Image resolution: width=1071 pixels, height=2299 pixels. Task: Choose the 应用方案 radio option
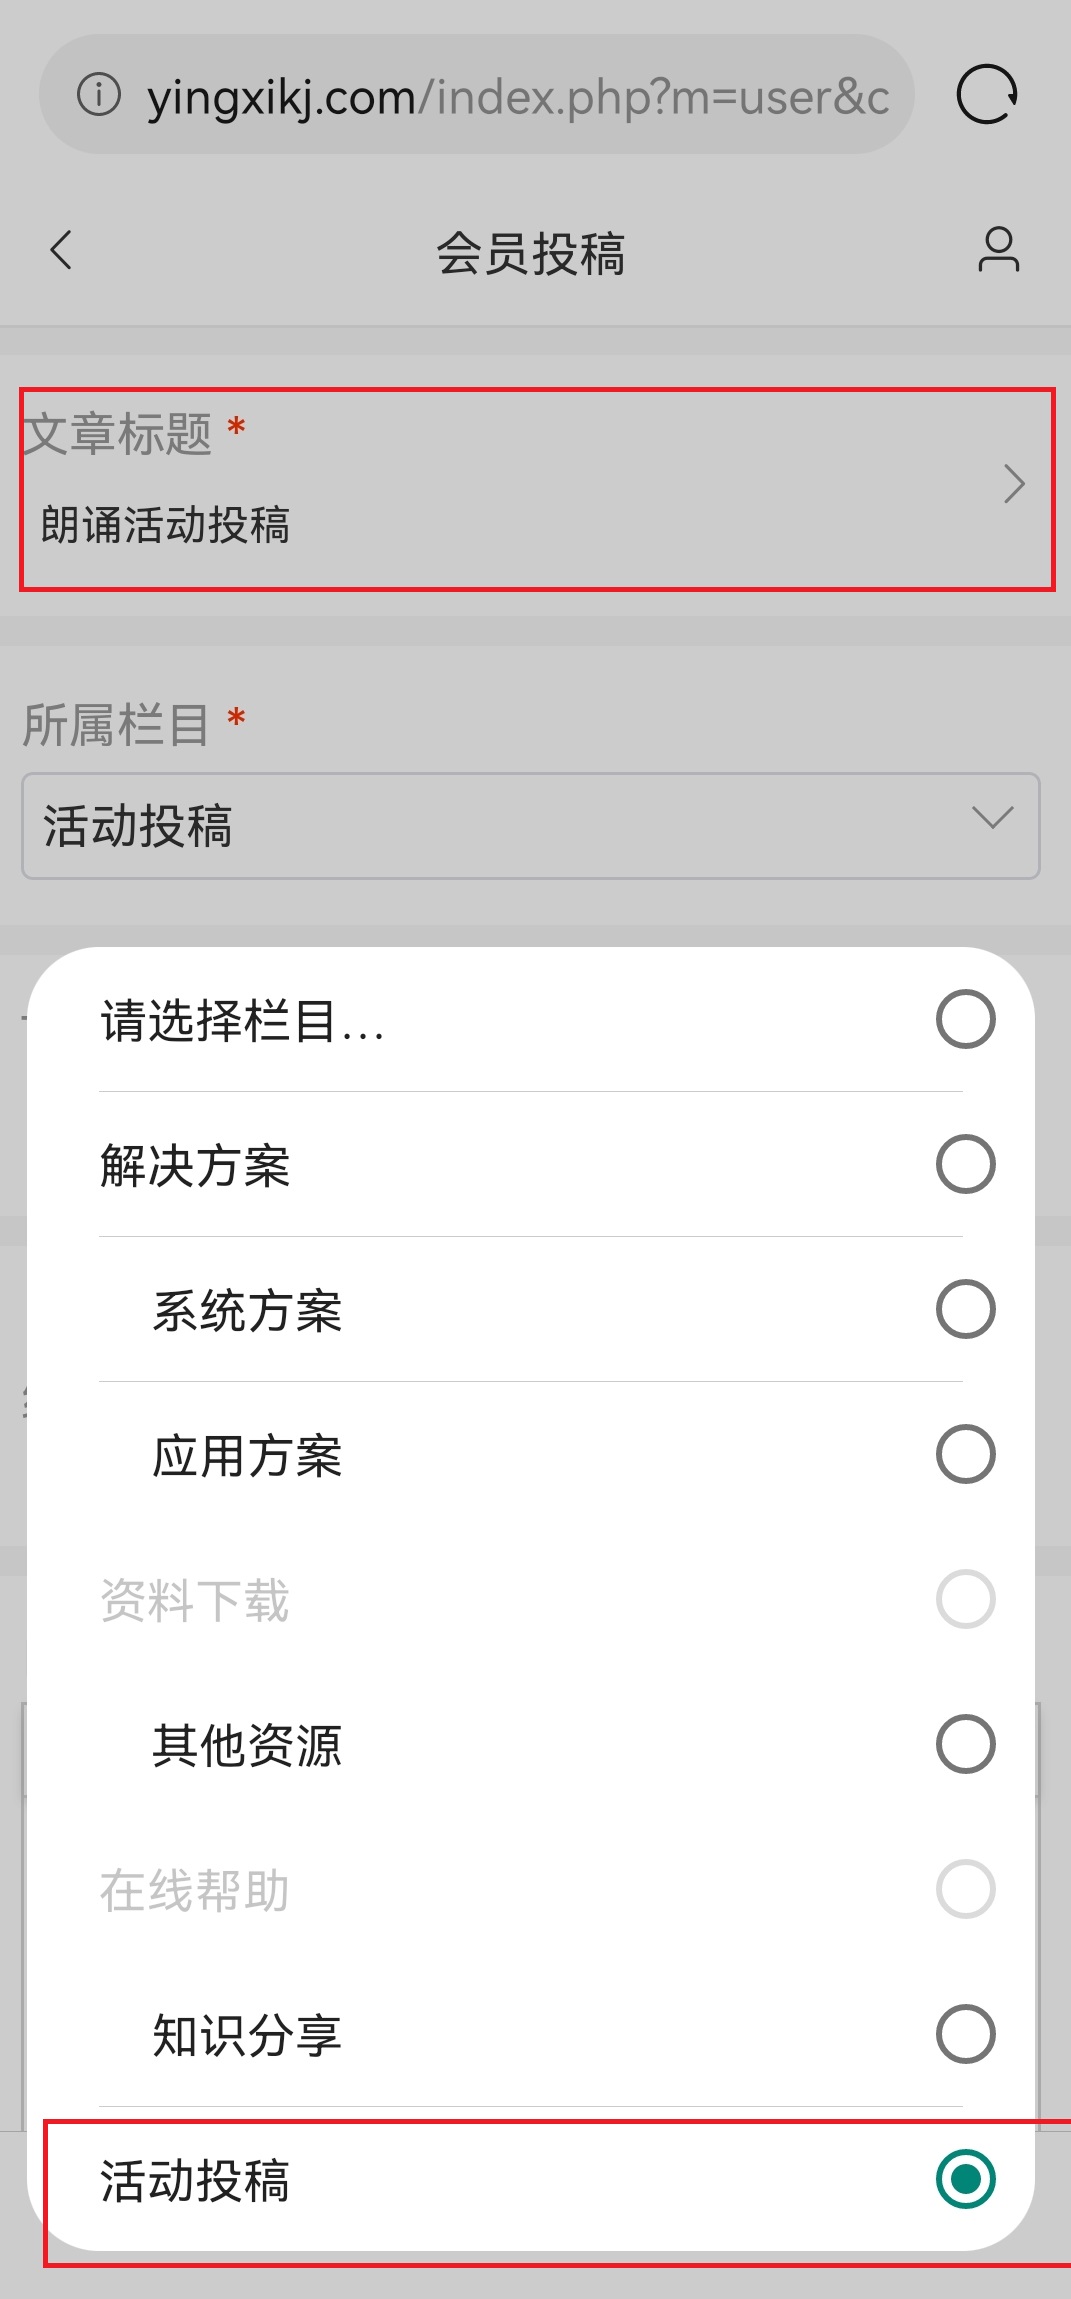tap(965, 1454)
